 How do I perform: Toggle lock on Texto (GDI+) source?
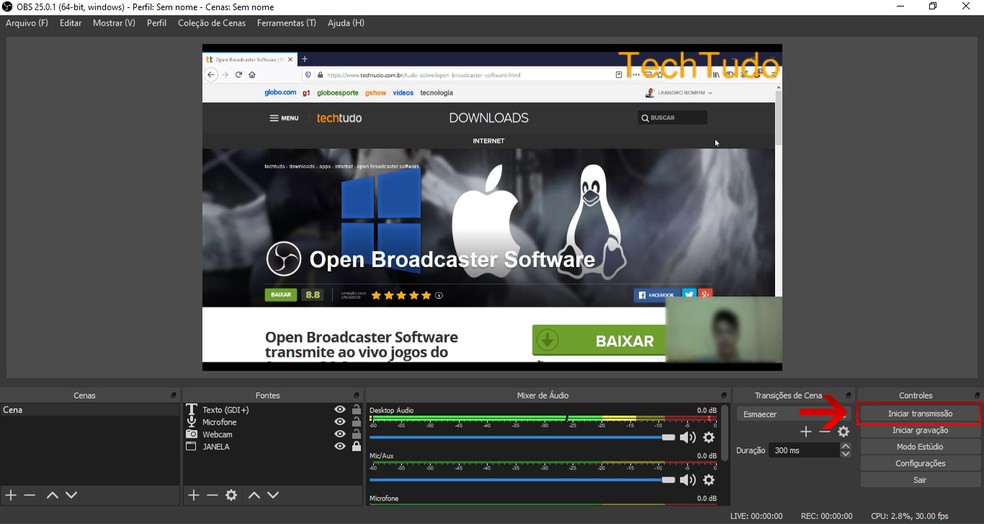pos(356,409)
